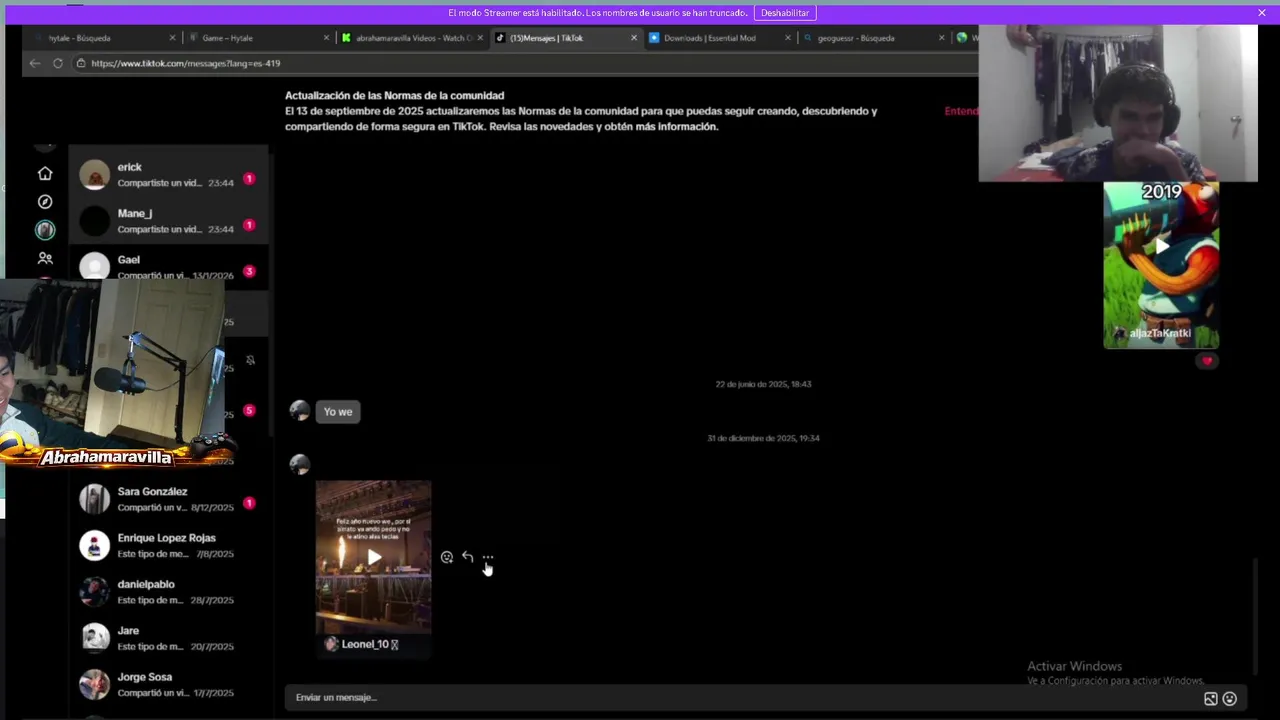The image size is (1280, 720).
Task: Close the hytale - Búsqueda tab
Action: click(172, 38)
